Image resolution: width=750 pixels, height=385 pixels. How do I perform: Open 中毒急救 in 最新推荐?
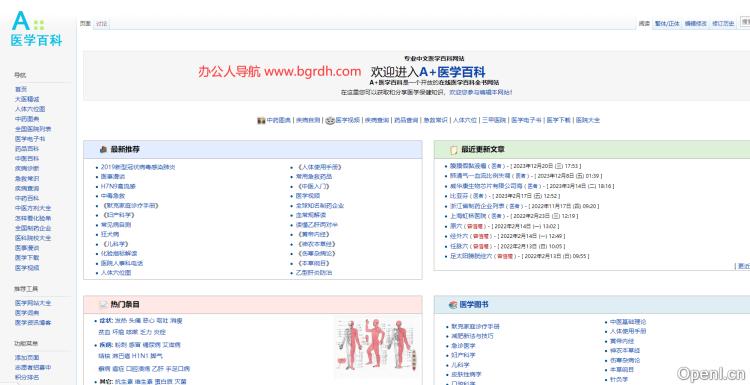coord(113,196)
